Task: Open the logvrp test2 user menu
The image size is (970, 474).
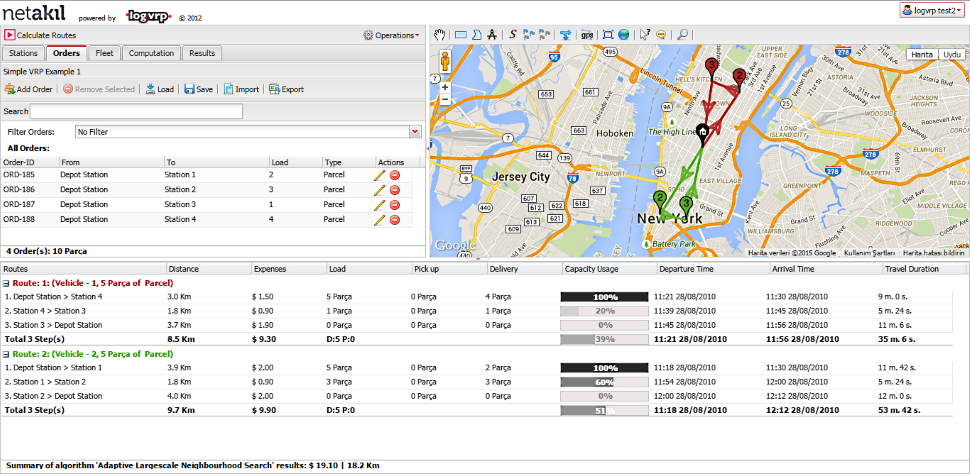Action: [x=934, y=11]
